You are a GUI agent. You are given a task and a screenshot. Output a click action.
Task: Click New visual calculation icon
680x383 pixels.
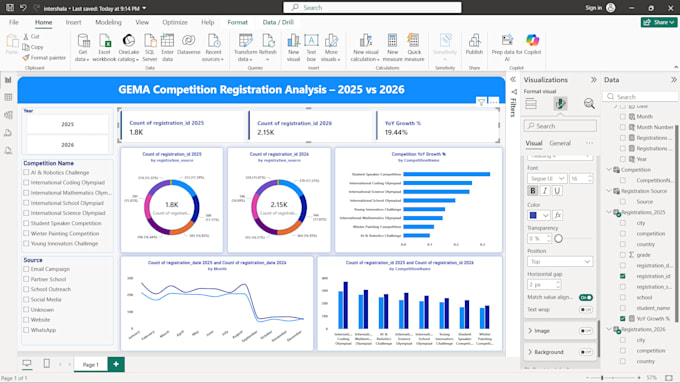[365, 41]
